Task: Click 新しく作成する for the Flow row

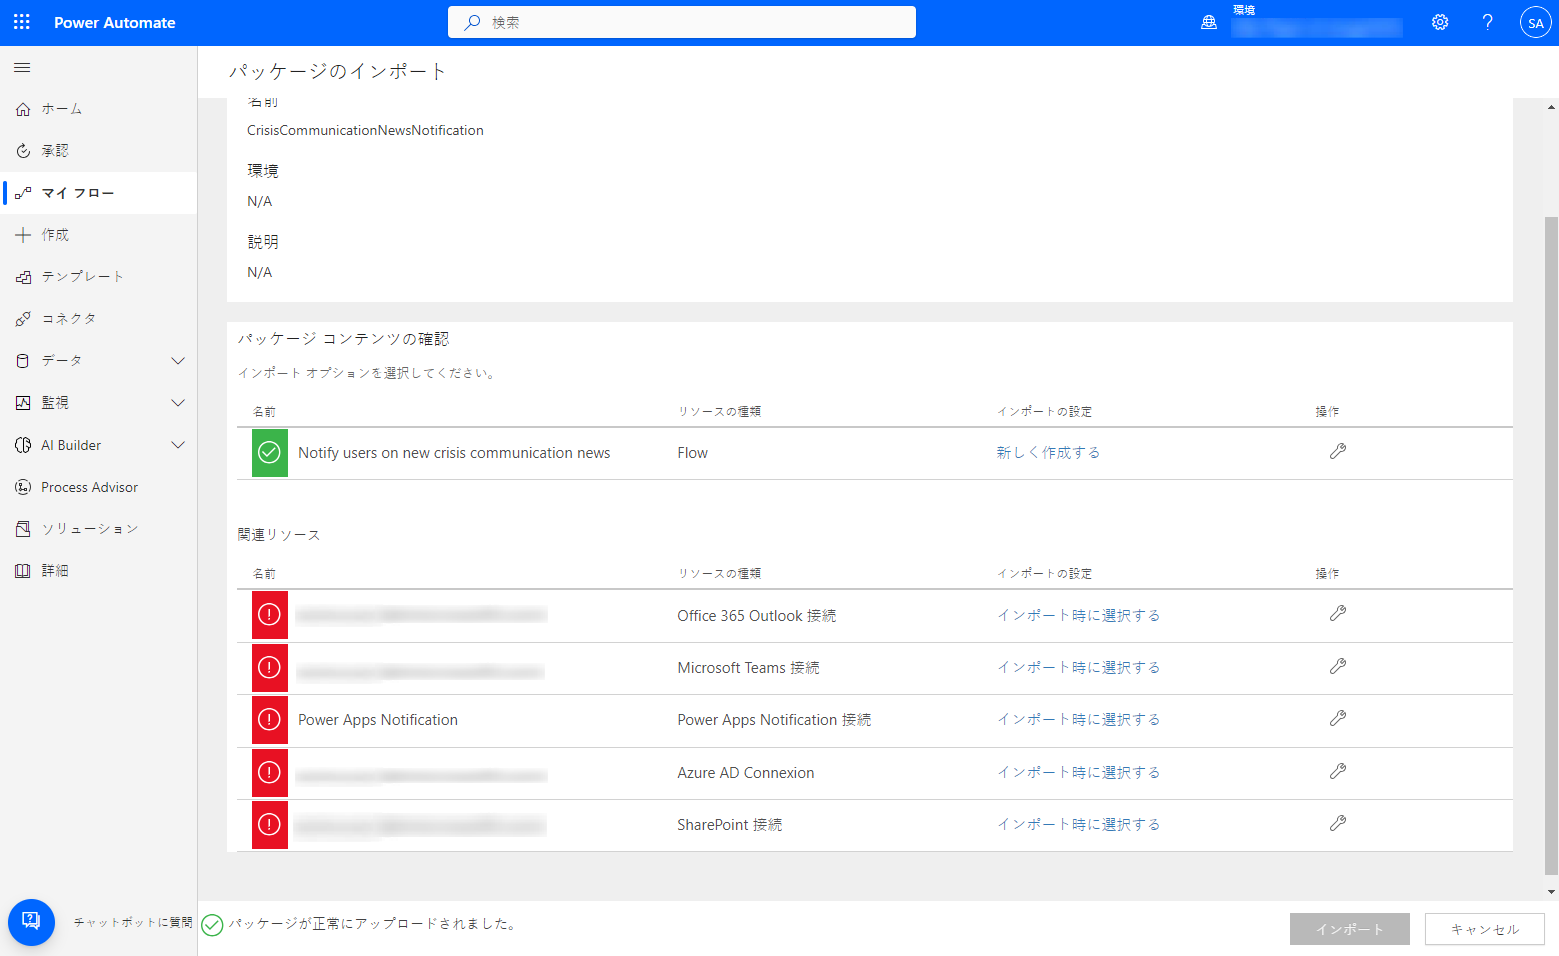Action: pos(1048,453)
